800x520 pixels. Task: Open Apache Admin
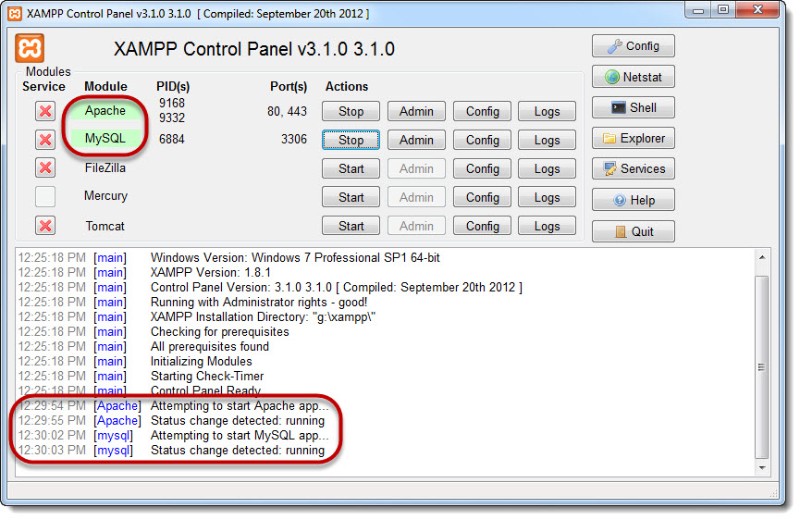(x=416, y=111)
